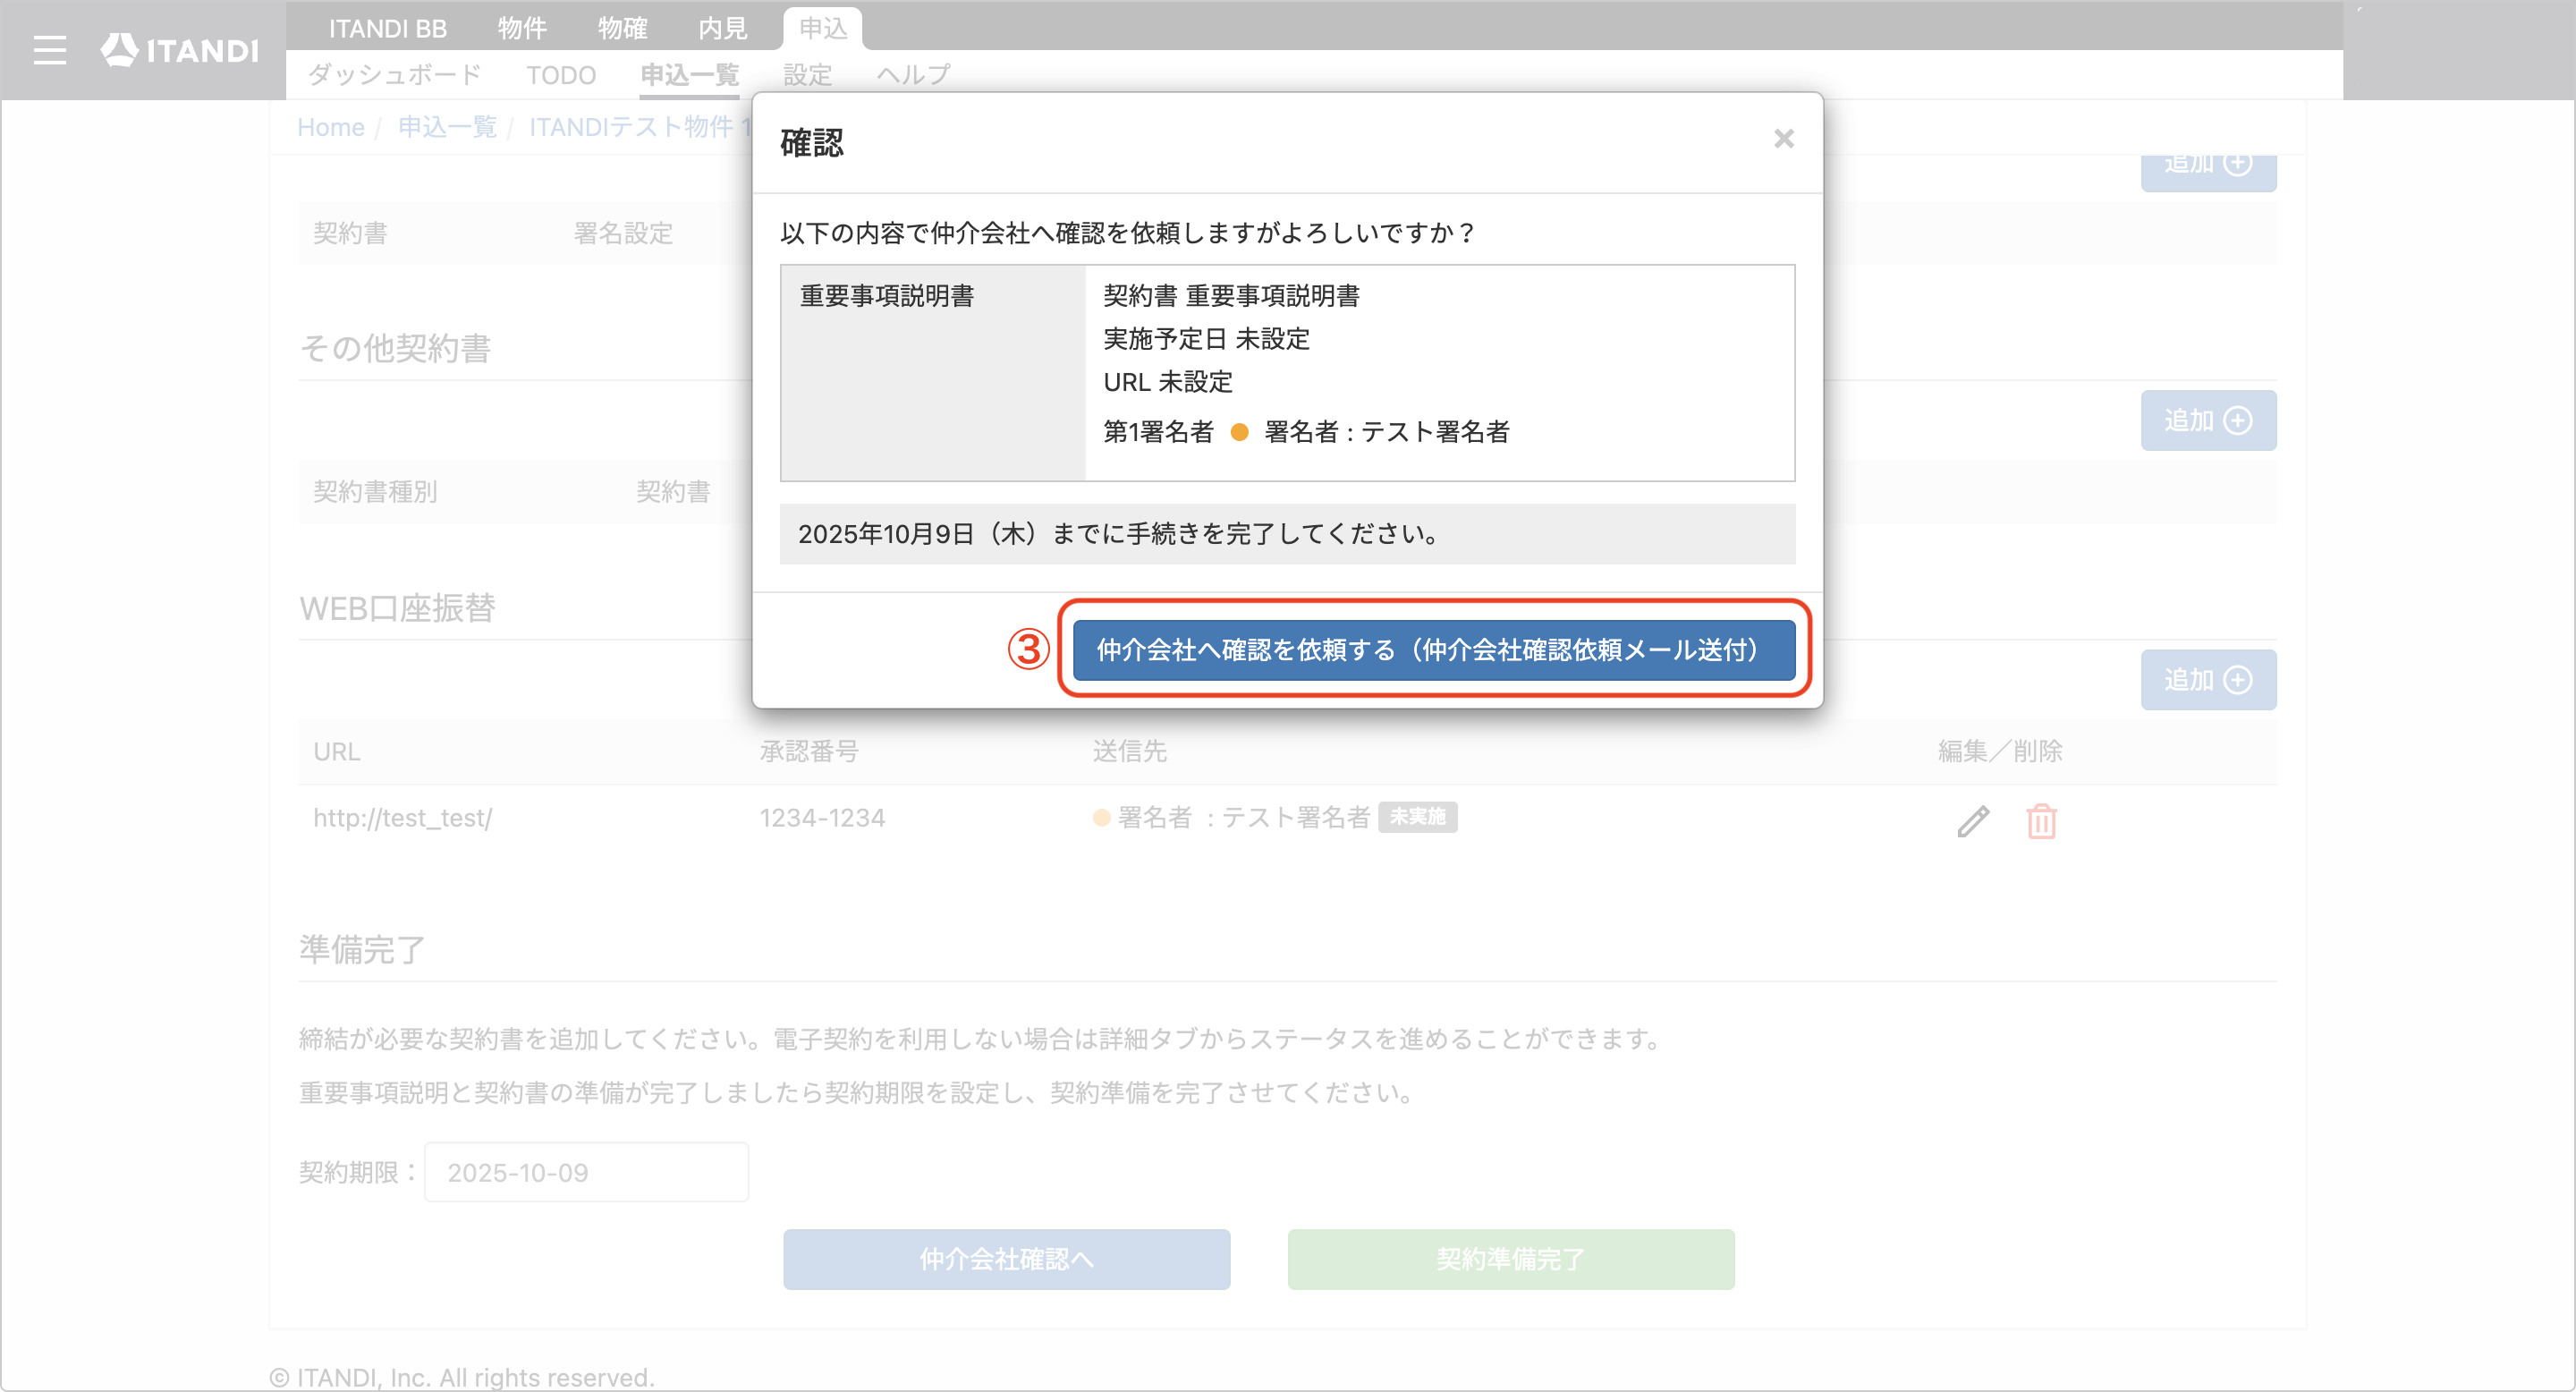The image size is (2576, 1392).
Task: Open the 設定 menu item
Action: point(807,75)
